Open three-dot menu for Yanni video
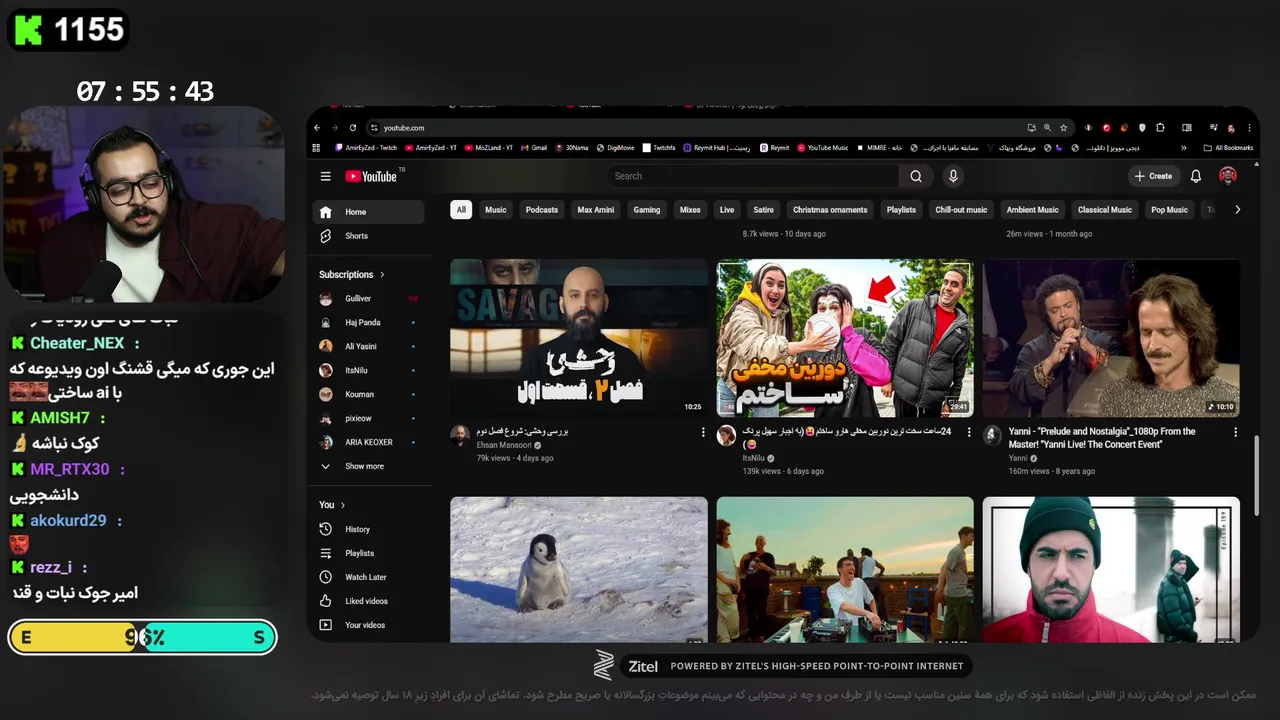 click(x=1235, y=433)
